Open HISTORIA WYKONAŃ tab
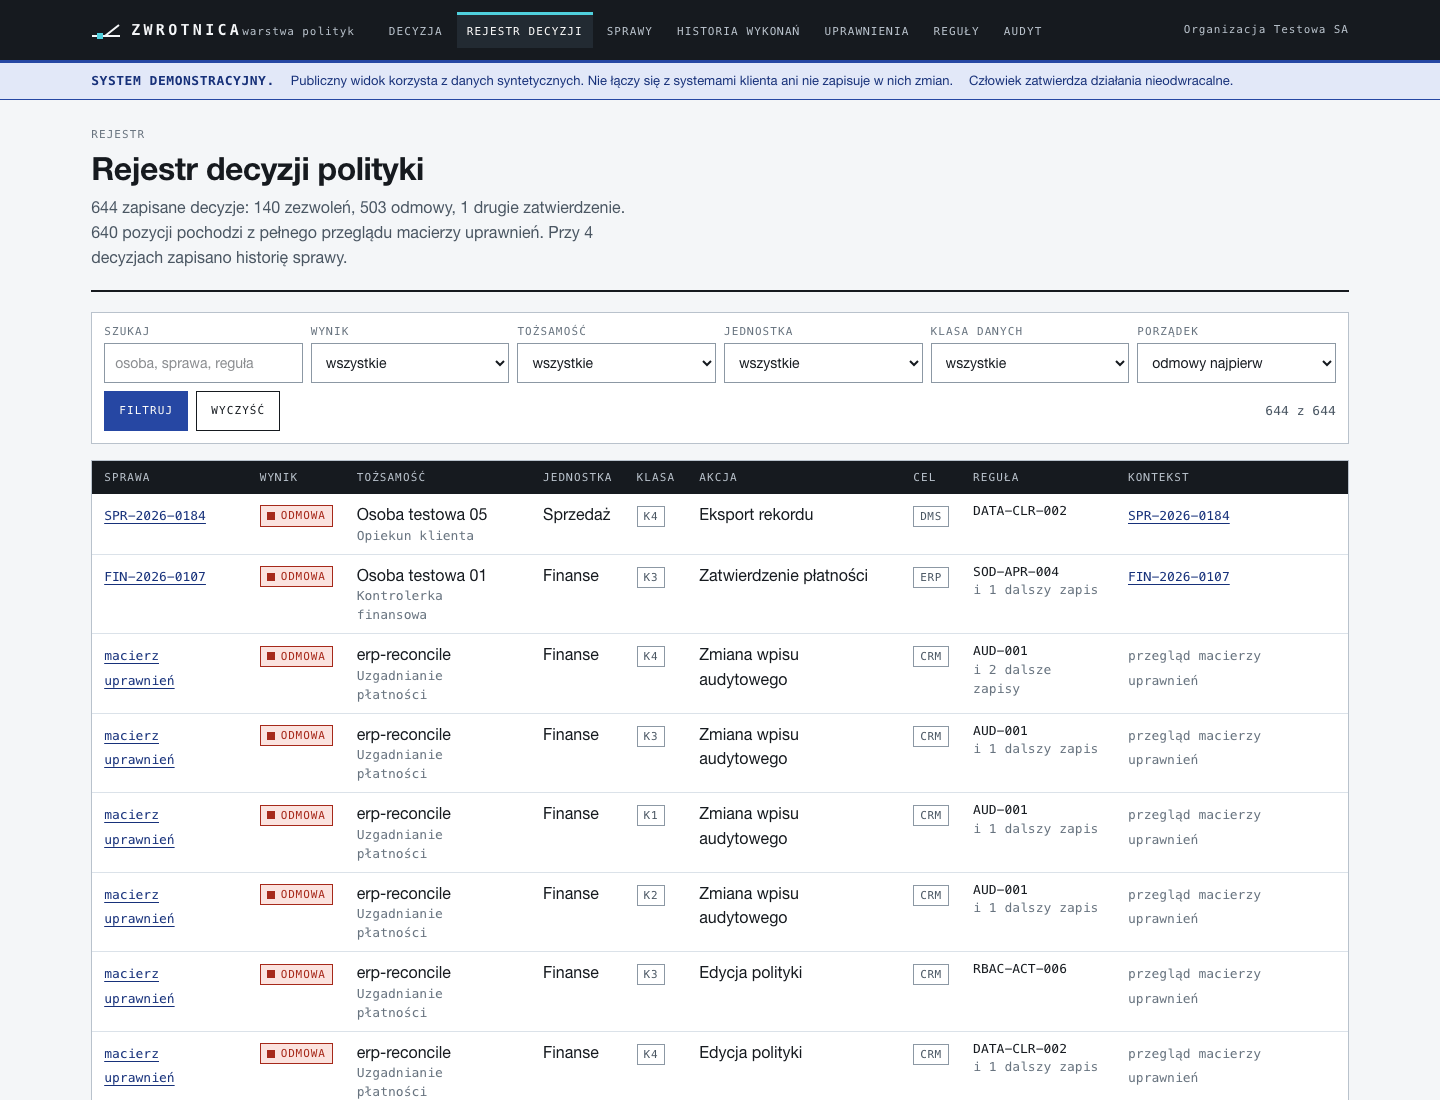 coord(738,31)
